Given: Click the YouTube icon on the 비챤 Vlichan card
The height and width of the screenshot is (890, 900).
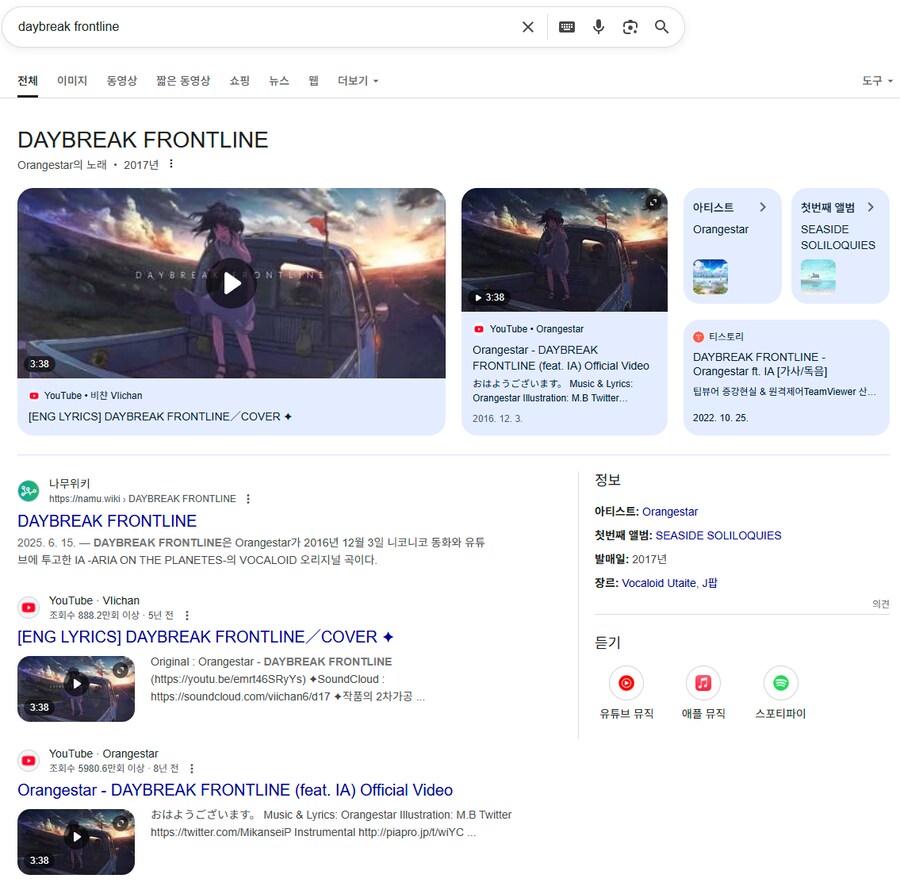Looking at the screenshot, I should (34, 396).
